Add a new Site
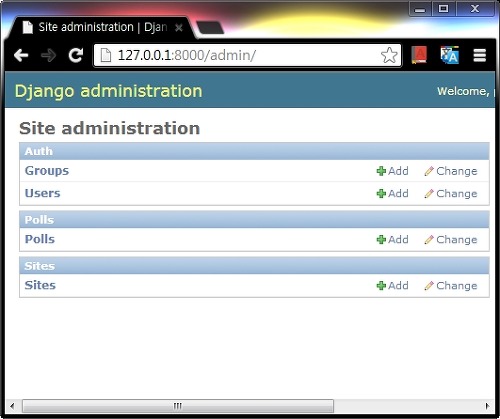This screenshot has height=419, width=500. (x=392, y=286)
